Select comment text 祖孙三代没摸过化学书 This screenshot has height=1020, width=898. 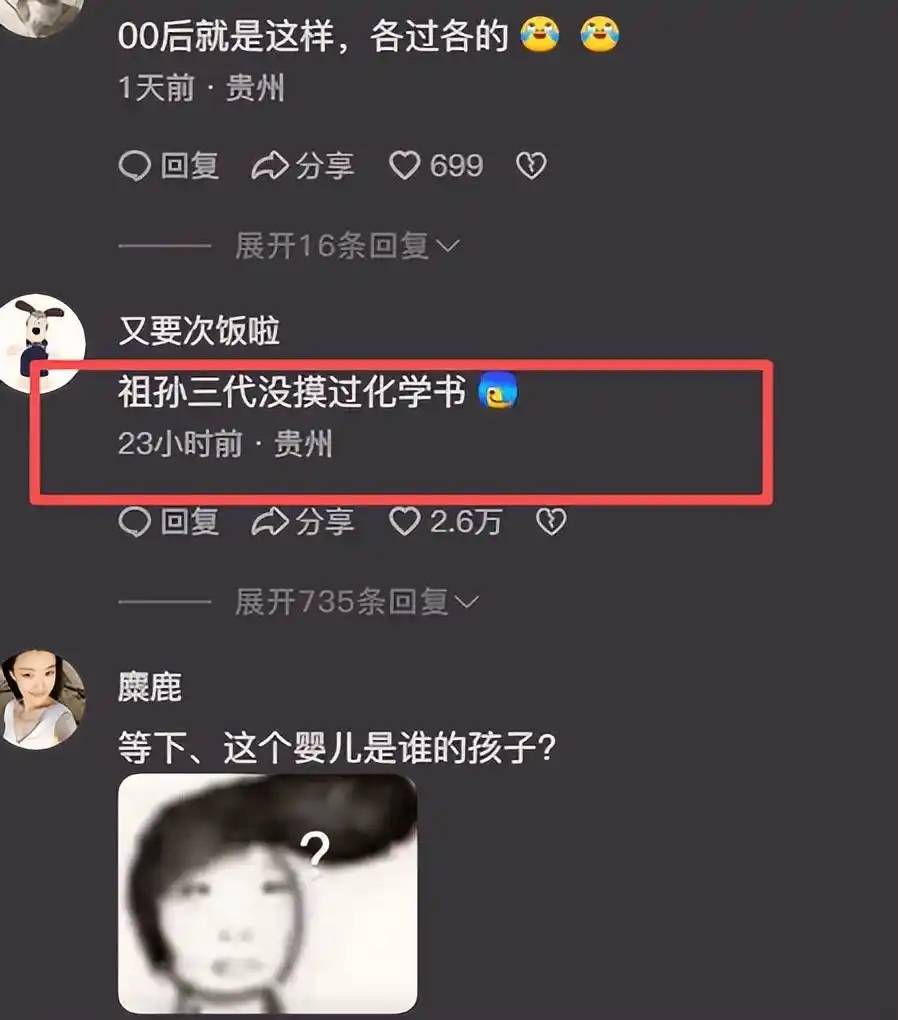click(292, 392)
